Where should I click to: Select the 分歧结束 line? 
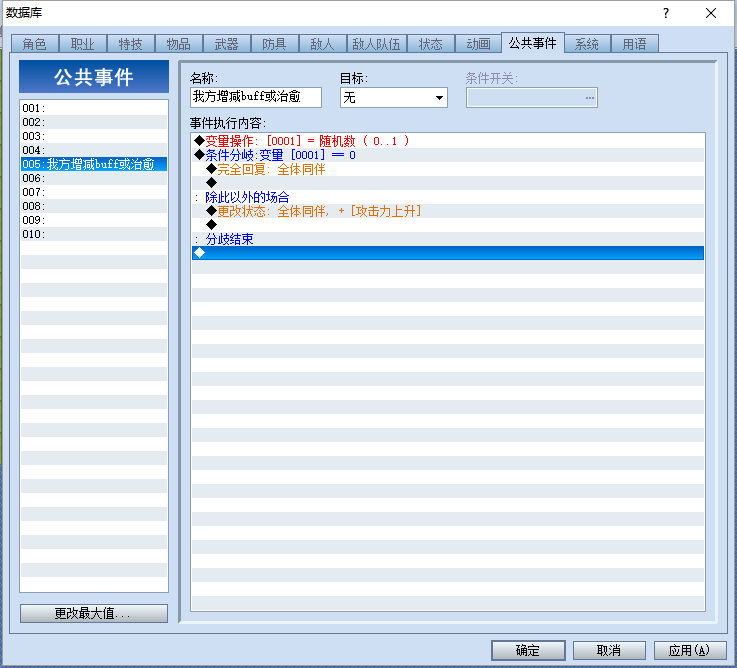coord(447,239)
